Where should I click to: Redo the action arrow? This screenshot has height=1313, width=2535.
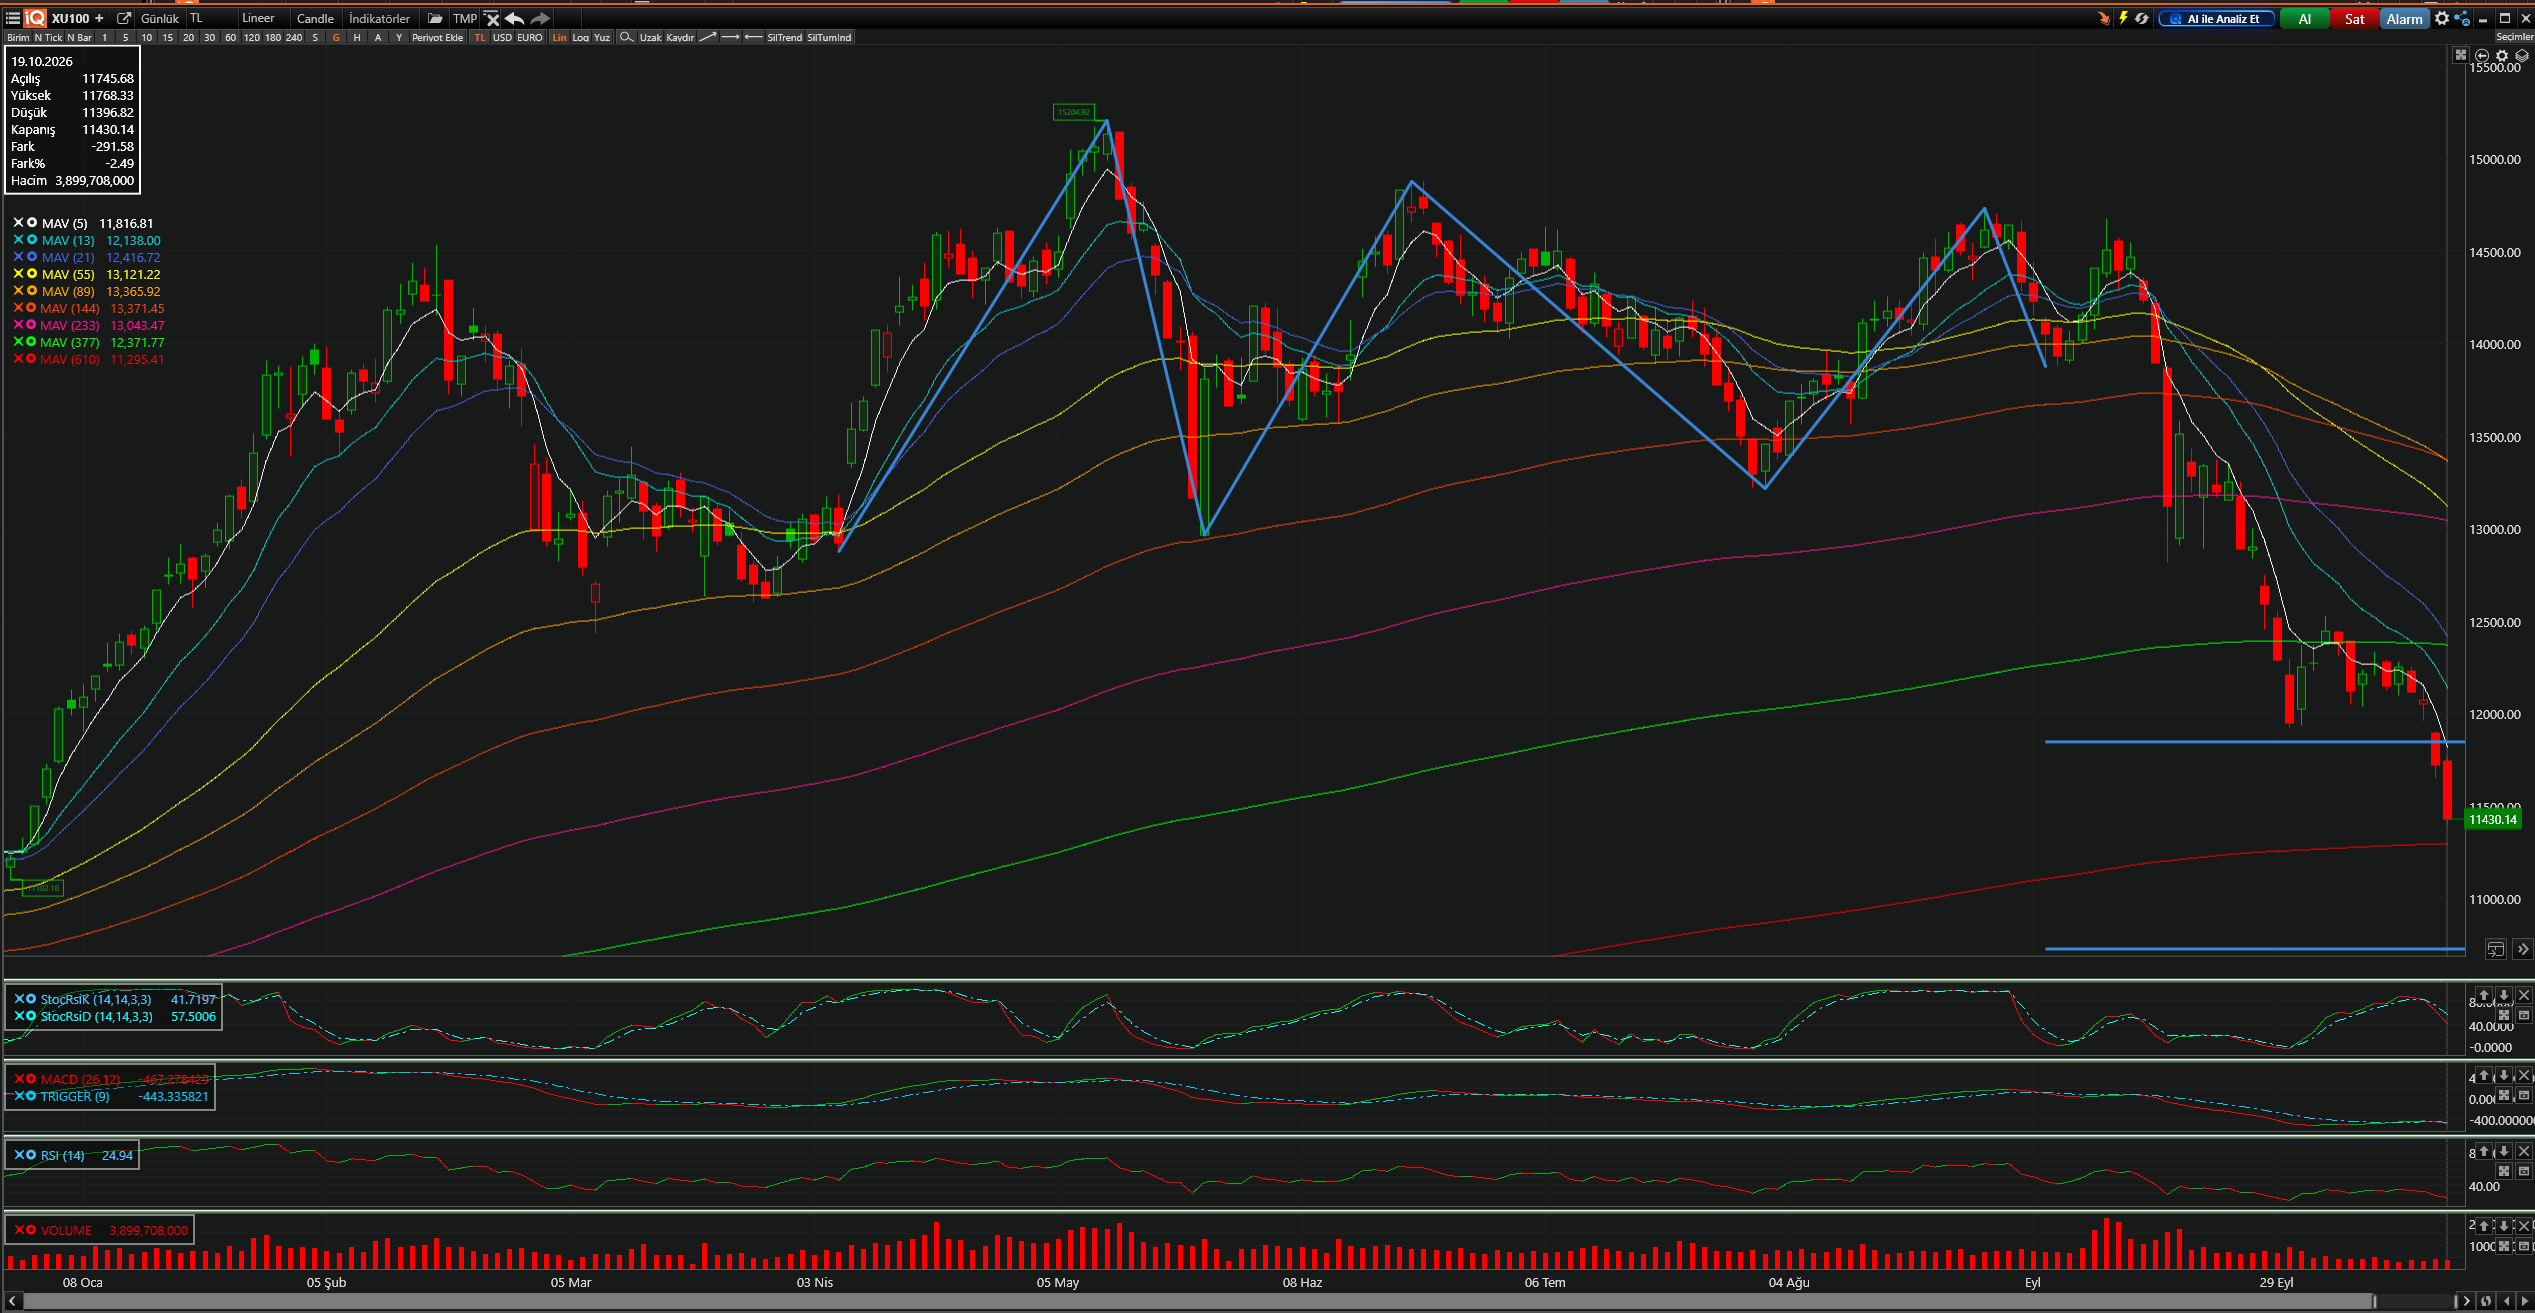[540, 18]
